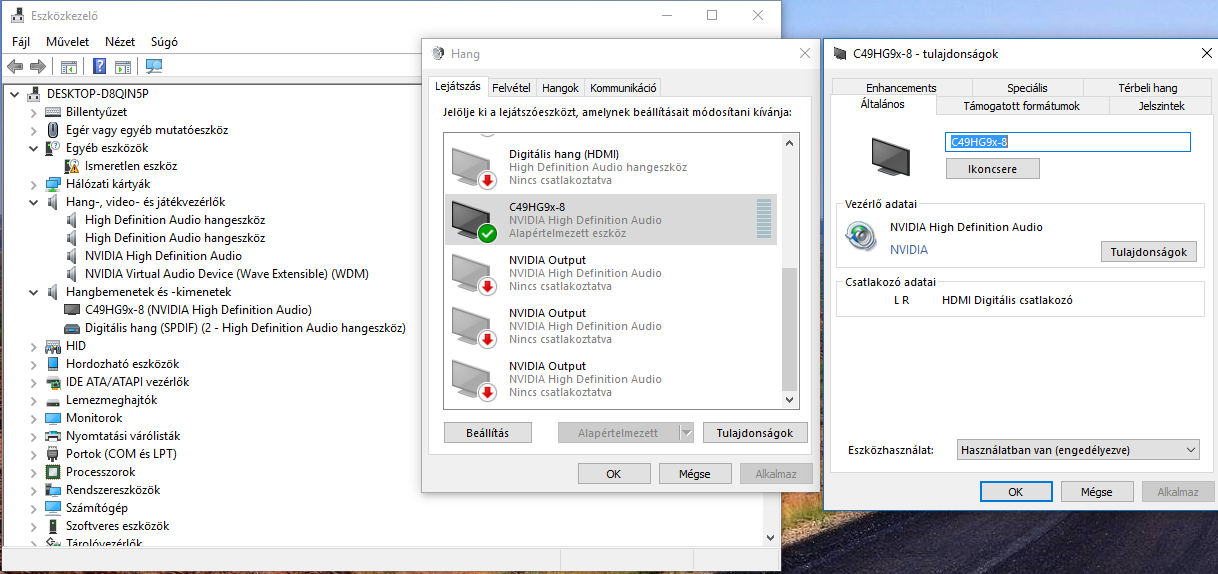This screenshot has width=1218, height=574.
Task: Click the Nyomtatási várólisták printer icon
Action: tap(54, 436)
